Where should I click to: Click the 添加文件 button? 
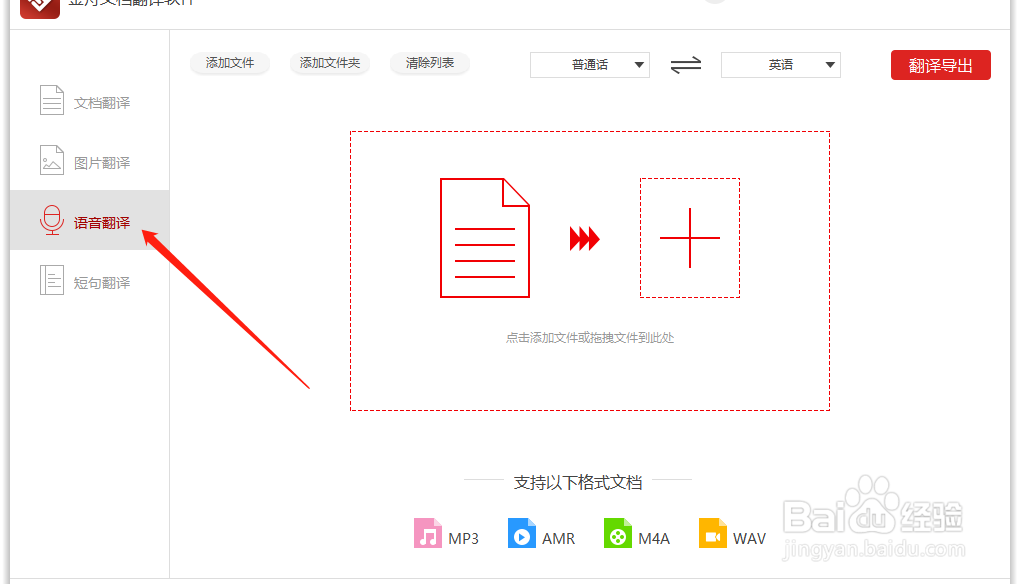[229, 63]
